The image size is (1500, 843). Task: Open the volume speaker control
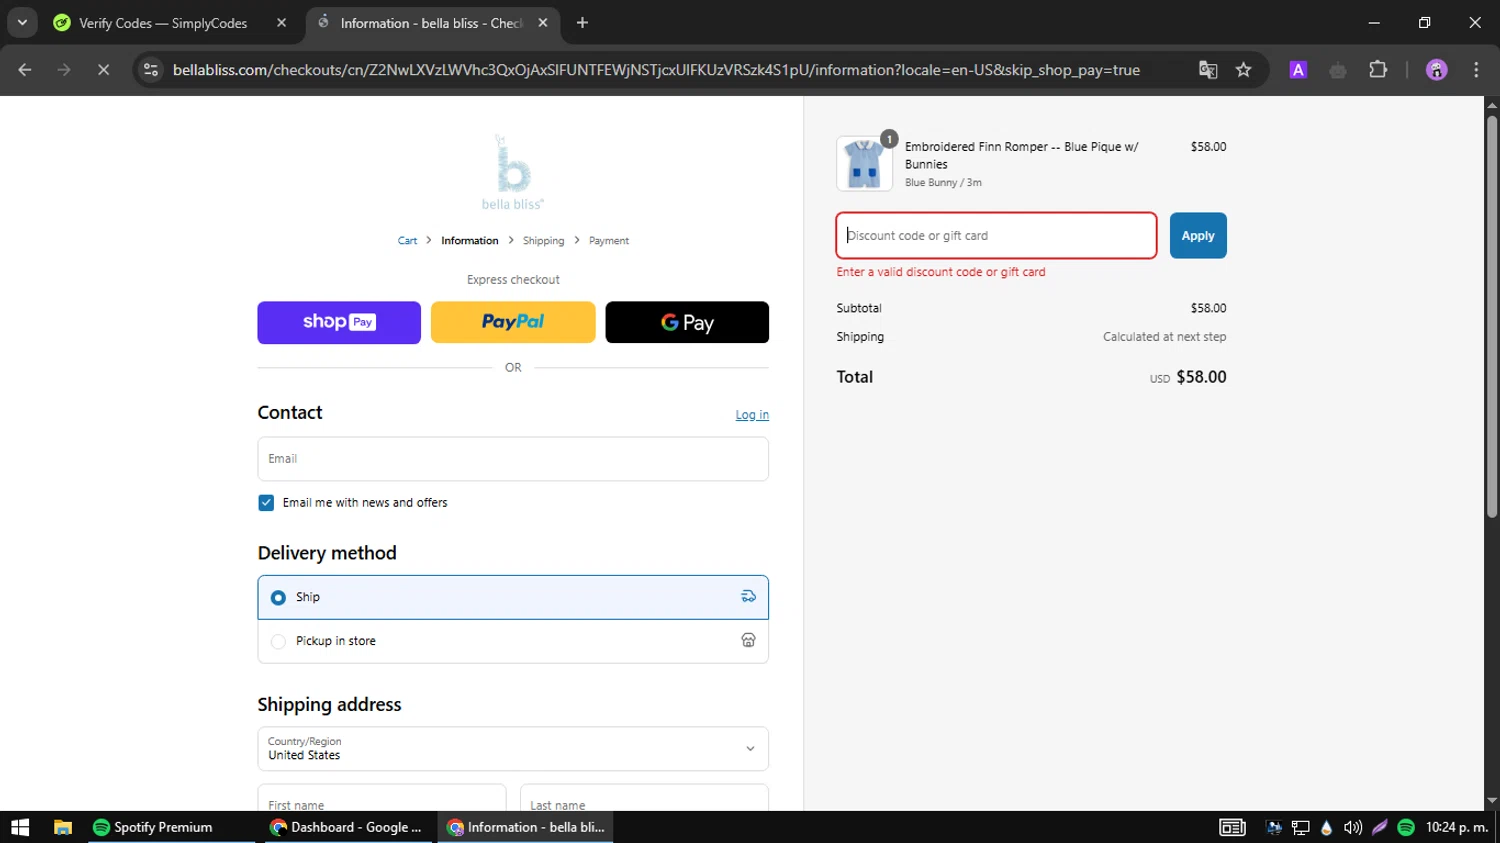point(1353,827)
